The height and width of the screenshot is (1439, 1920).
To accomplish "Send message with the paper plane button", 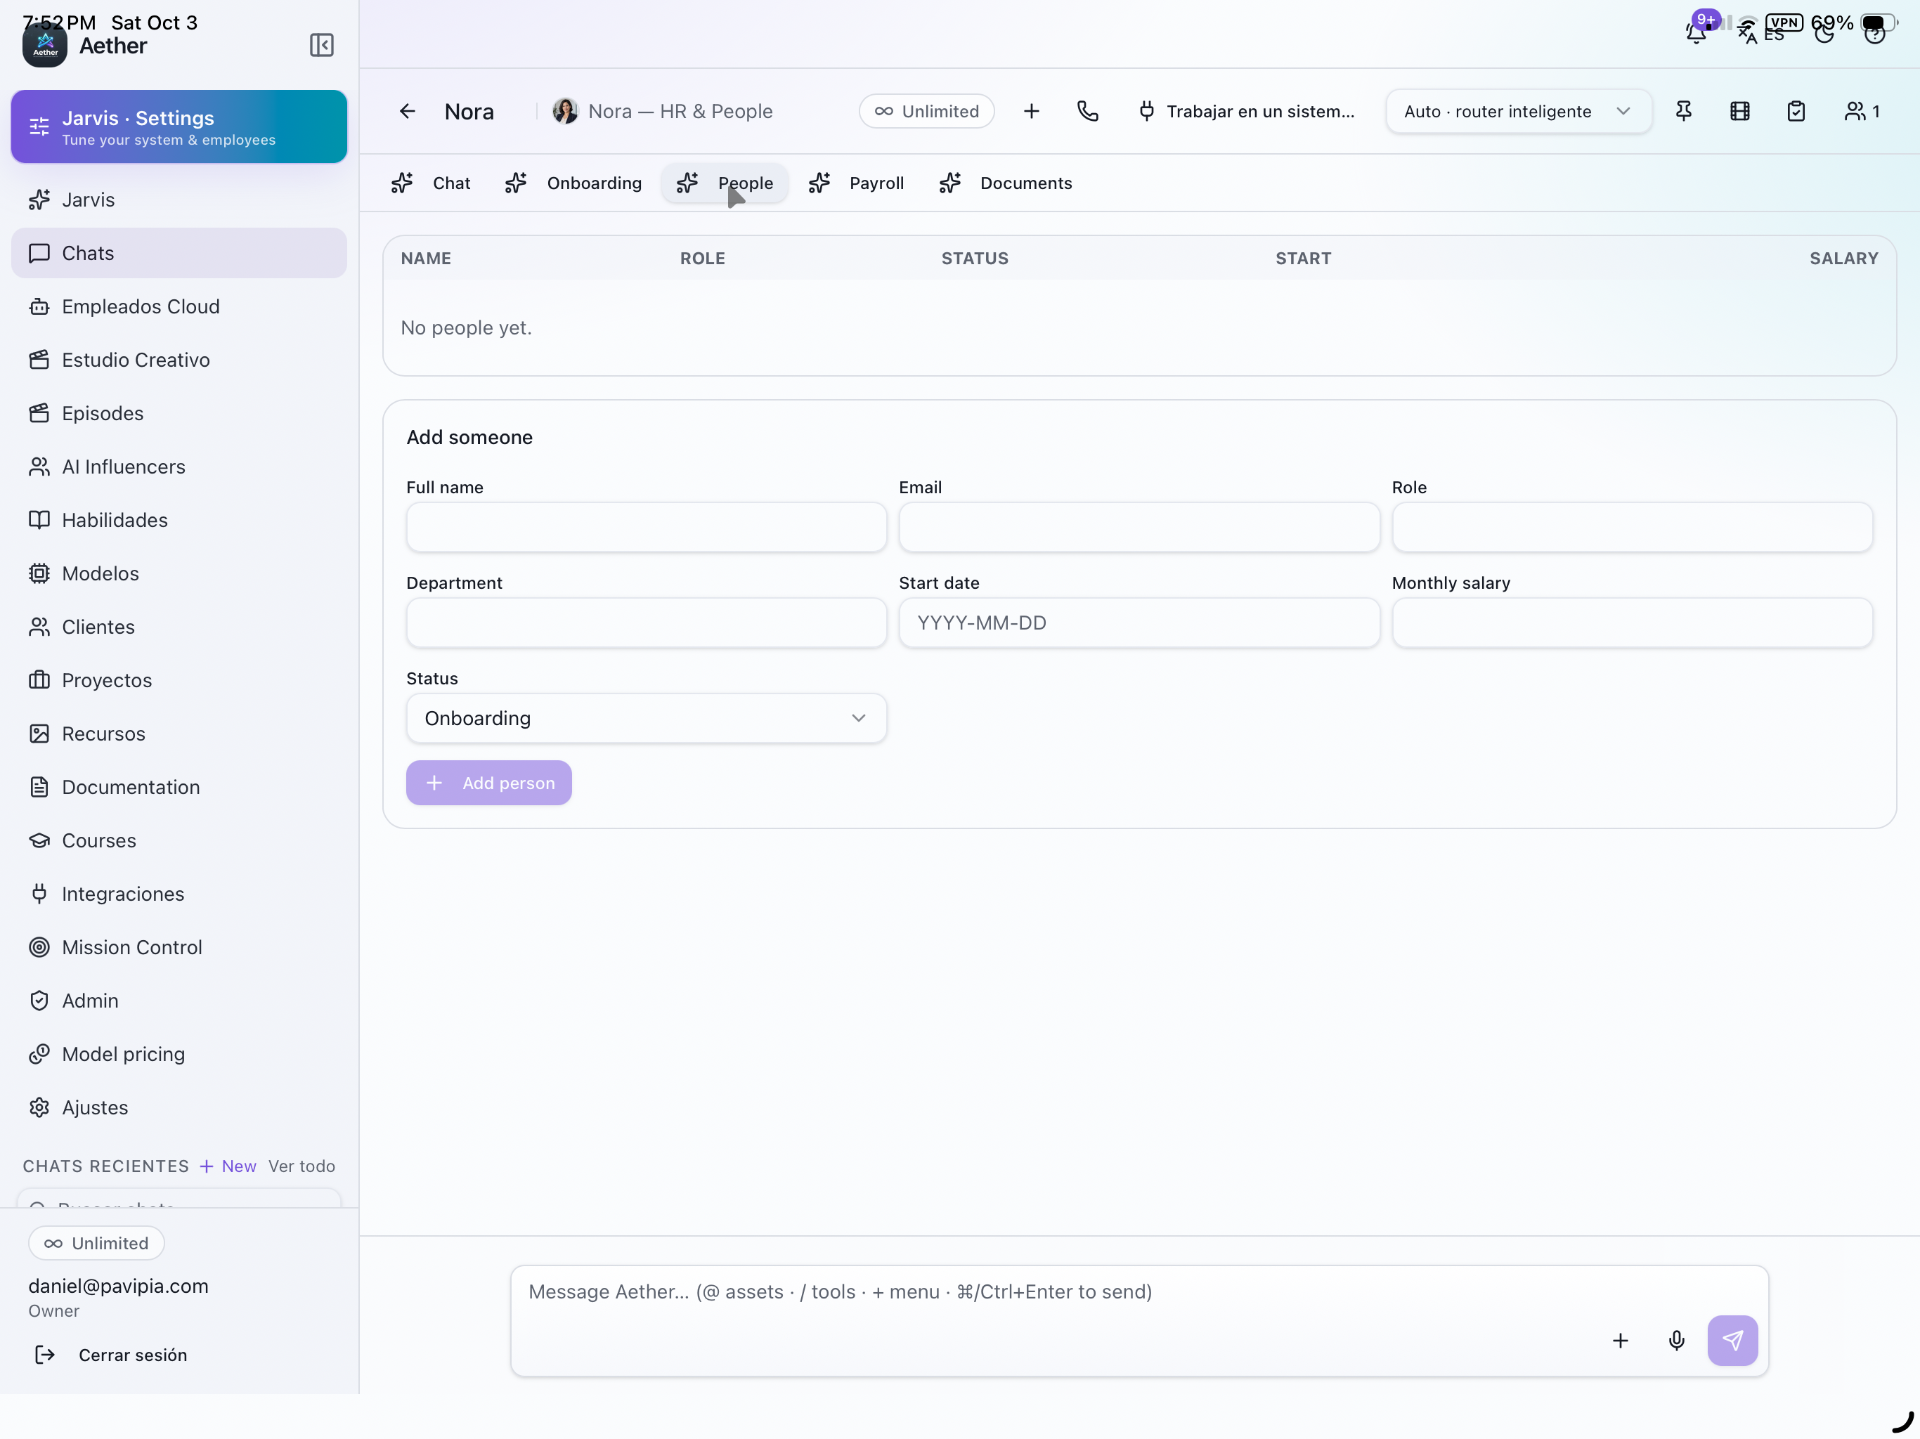I will tap(1733, 1340).
